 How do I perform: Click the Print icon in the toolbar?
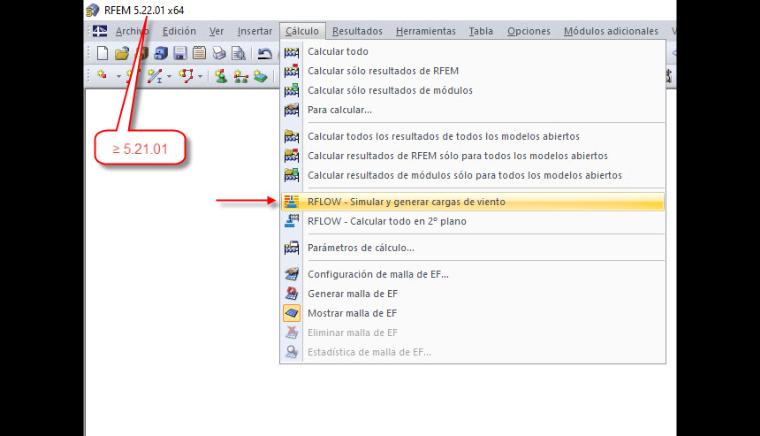click(219, 53)
